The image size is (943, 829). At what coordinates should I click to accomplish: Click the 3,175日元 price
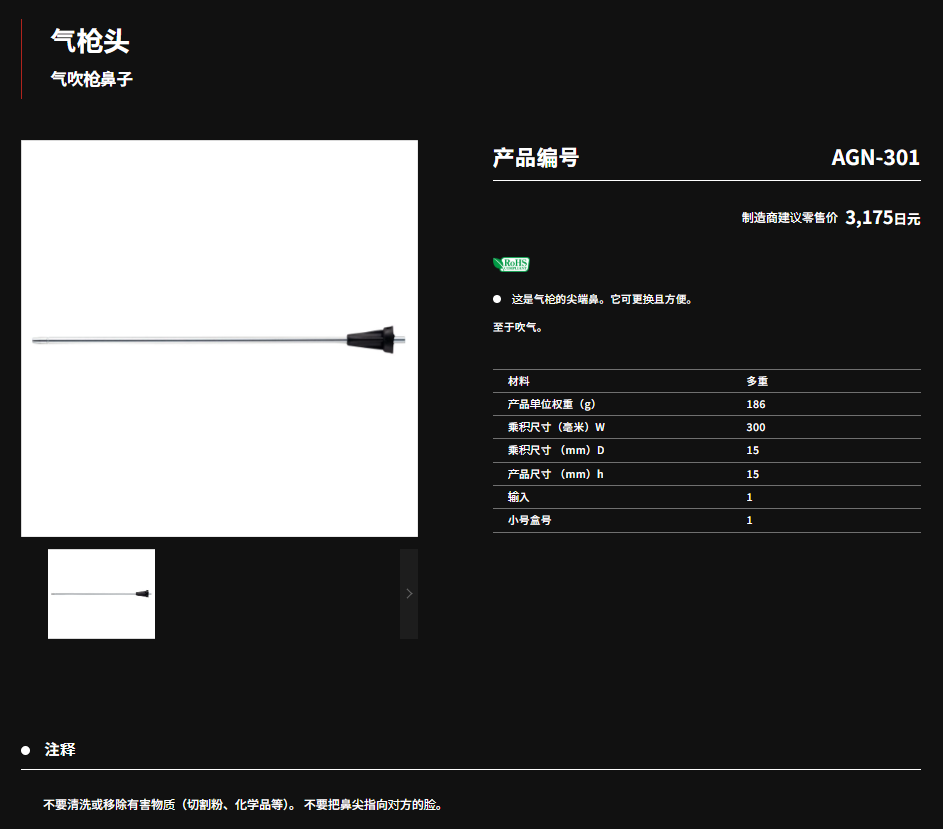click(x=882, y=218)
